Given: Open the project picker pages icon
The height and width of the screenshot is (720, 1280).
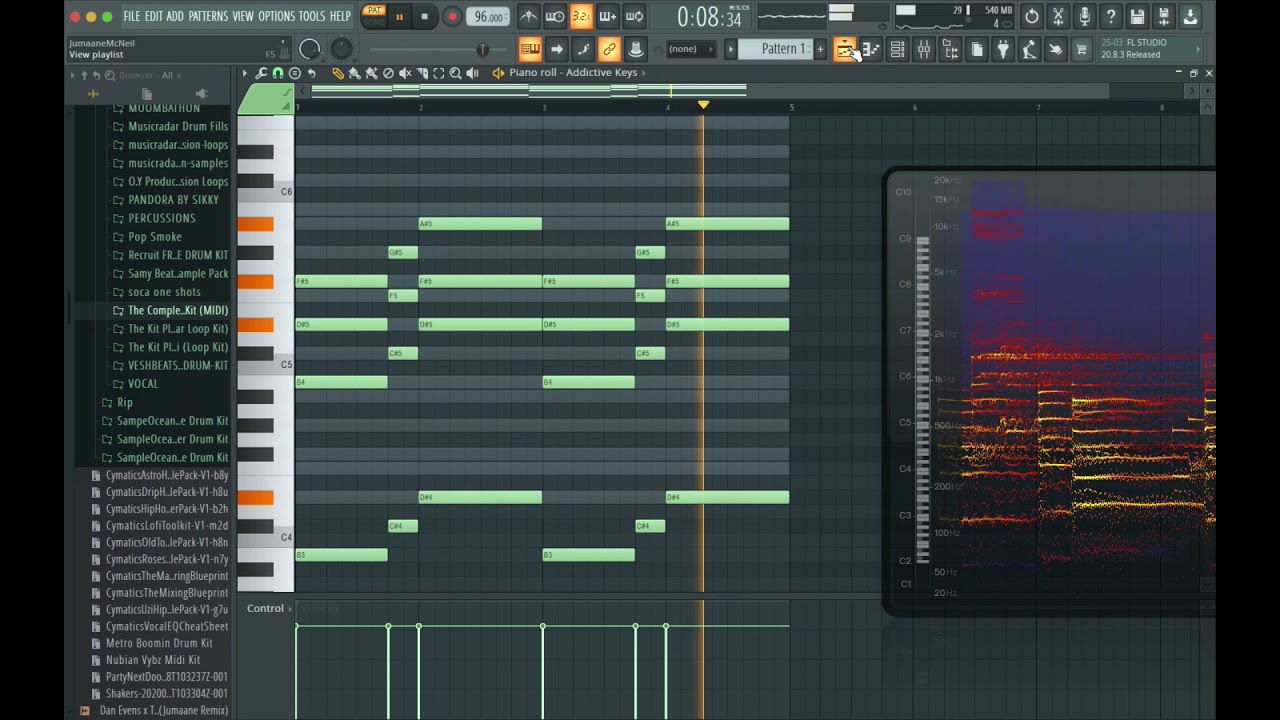Looking at the screenshot, I should [x=977, y=50].
